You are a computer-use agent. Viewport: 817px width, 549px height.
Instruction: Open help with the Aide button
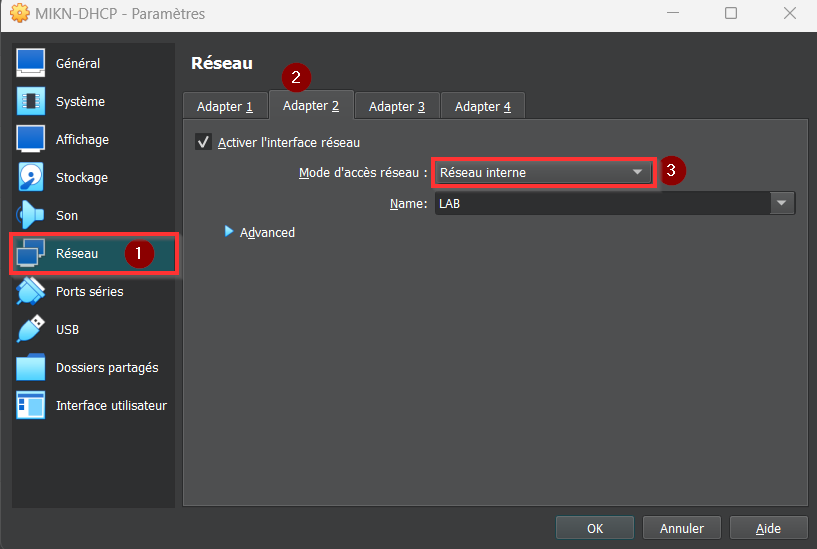(769, 528)
